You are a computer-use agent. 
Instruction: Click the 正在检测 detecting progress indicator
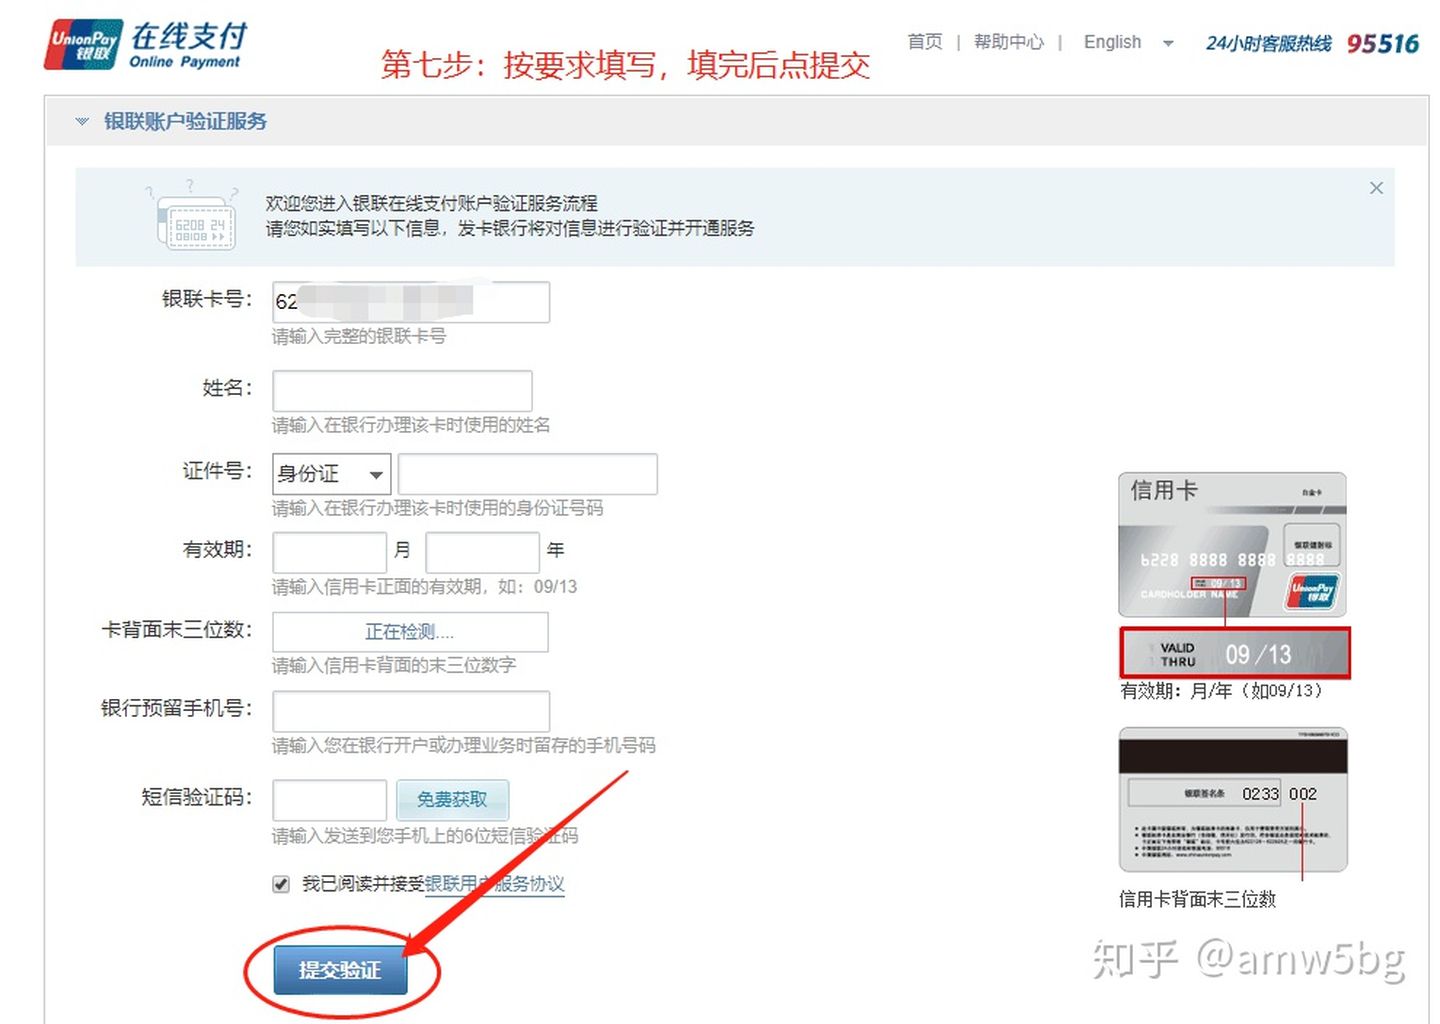tap(408, 631)
